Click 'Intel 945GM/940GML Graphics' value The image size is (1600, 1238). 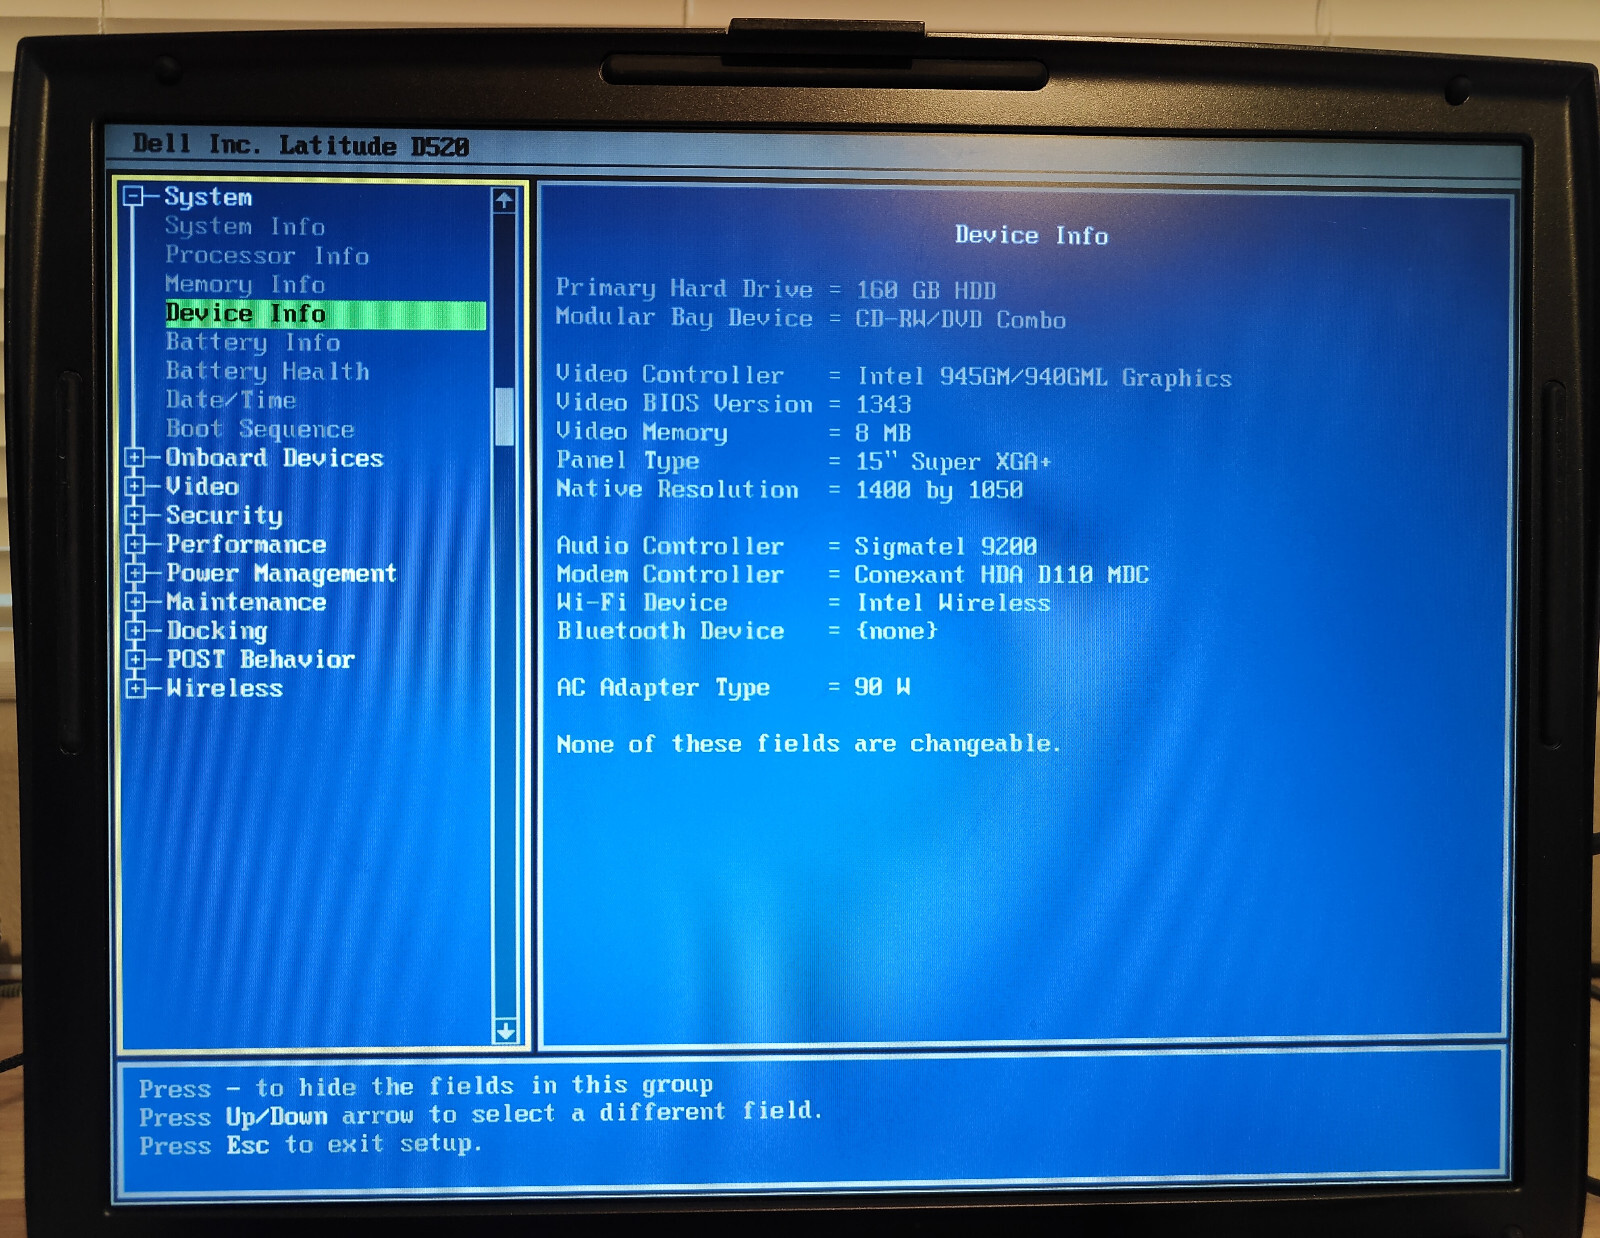point(1044,378)
